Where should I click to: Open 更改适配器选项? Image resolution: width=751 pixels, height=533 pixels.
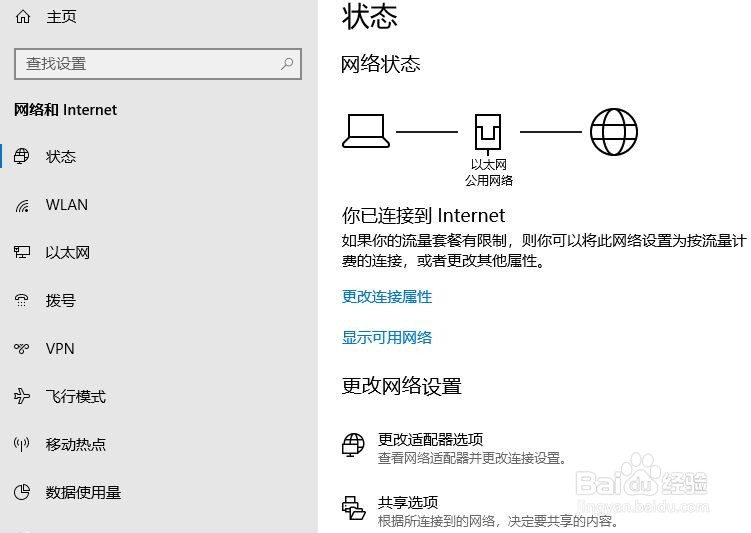(431, 439)
